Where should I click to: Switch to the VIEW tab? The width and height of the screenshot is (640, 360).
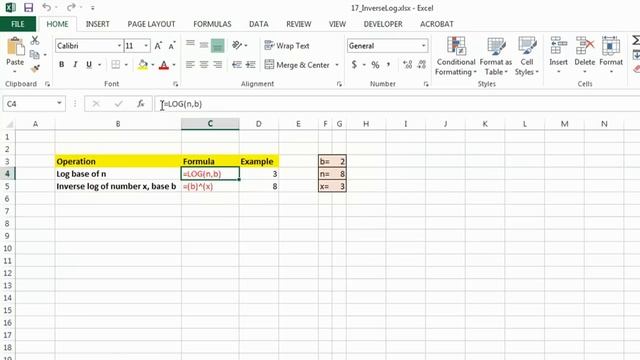(338, 24)
